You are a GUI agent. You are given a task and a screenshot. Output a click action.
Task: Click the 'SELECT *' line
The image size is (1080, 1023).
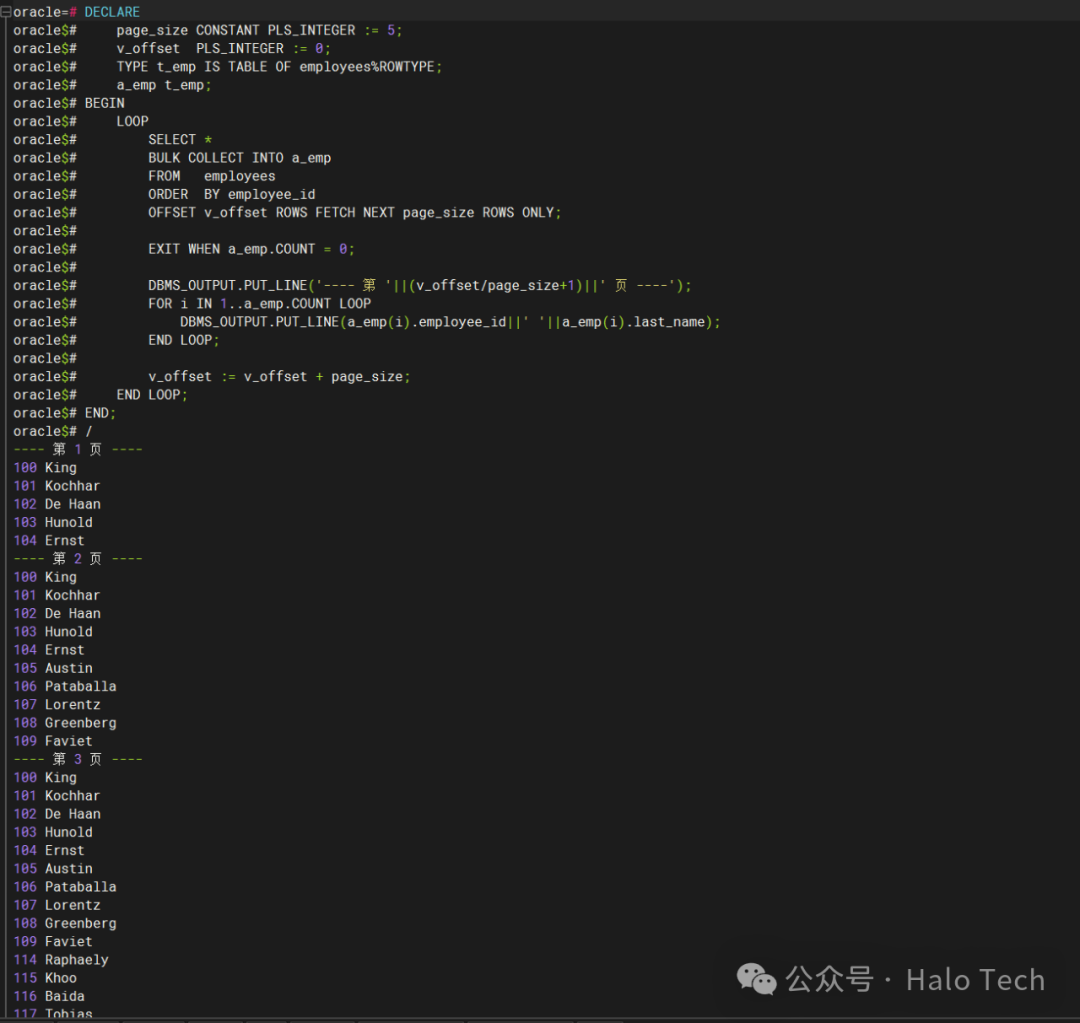pos(180,140)
